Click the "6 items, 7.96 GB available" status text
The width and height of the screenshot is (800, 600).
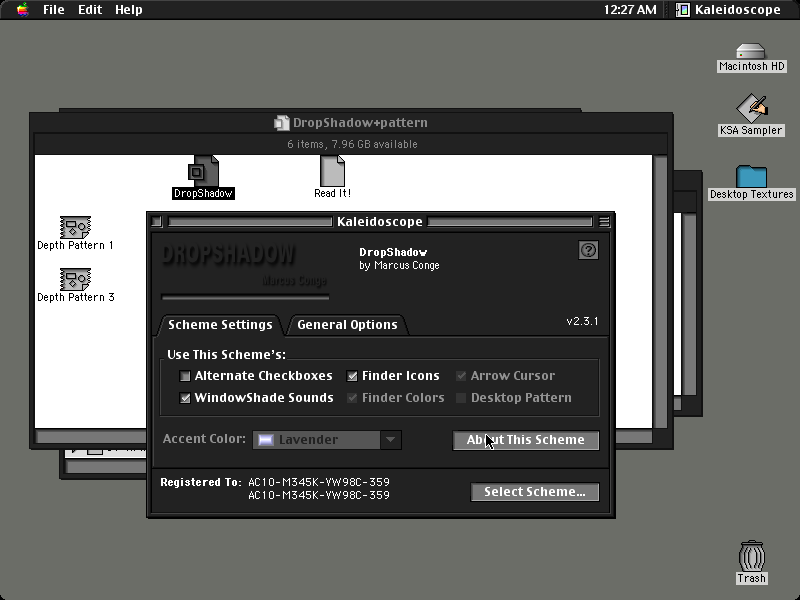(352, 144)
